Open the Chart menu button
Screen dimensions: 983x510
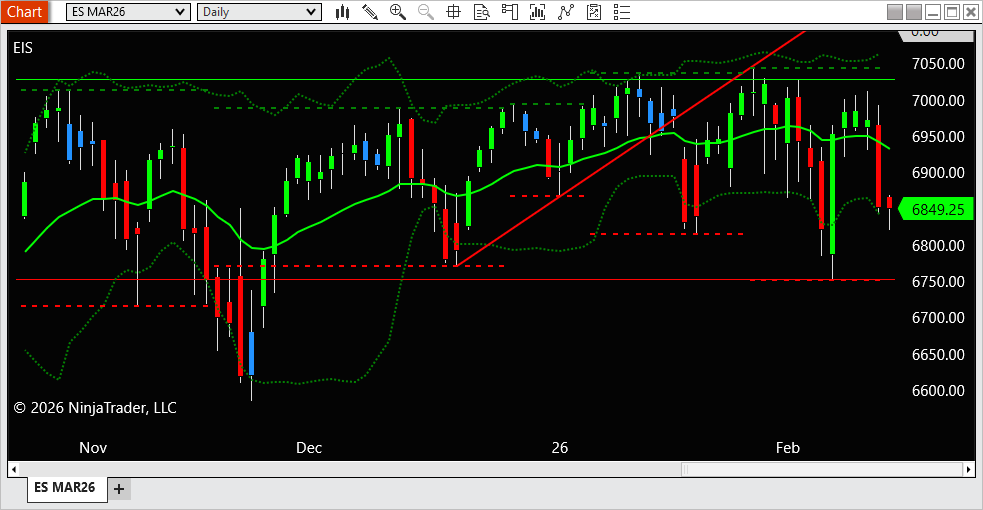click(x=24, y=12)
